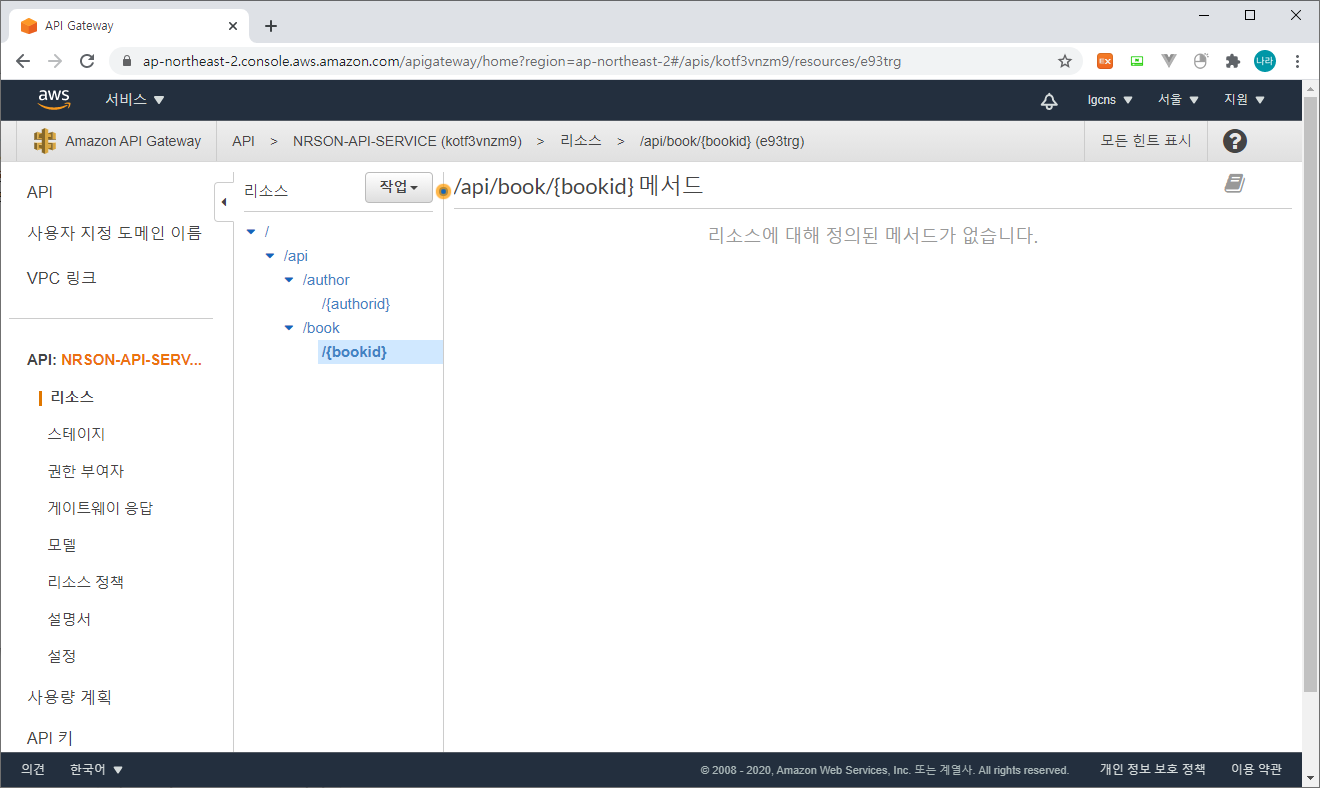The width and height of the screenshot is (1320, 788).
Task: Collapse the /book tree node
Action: point(289,328)
